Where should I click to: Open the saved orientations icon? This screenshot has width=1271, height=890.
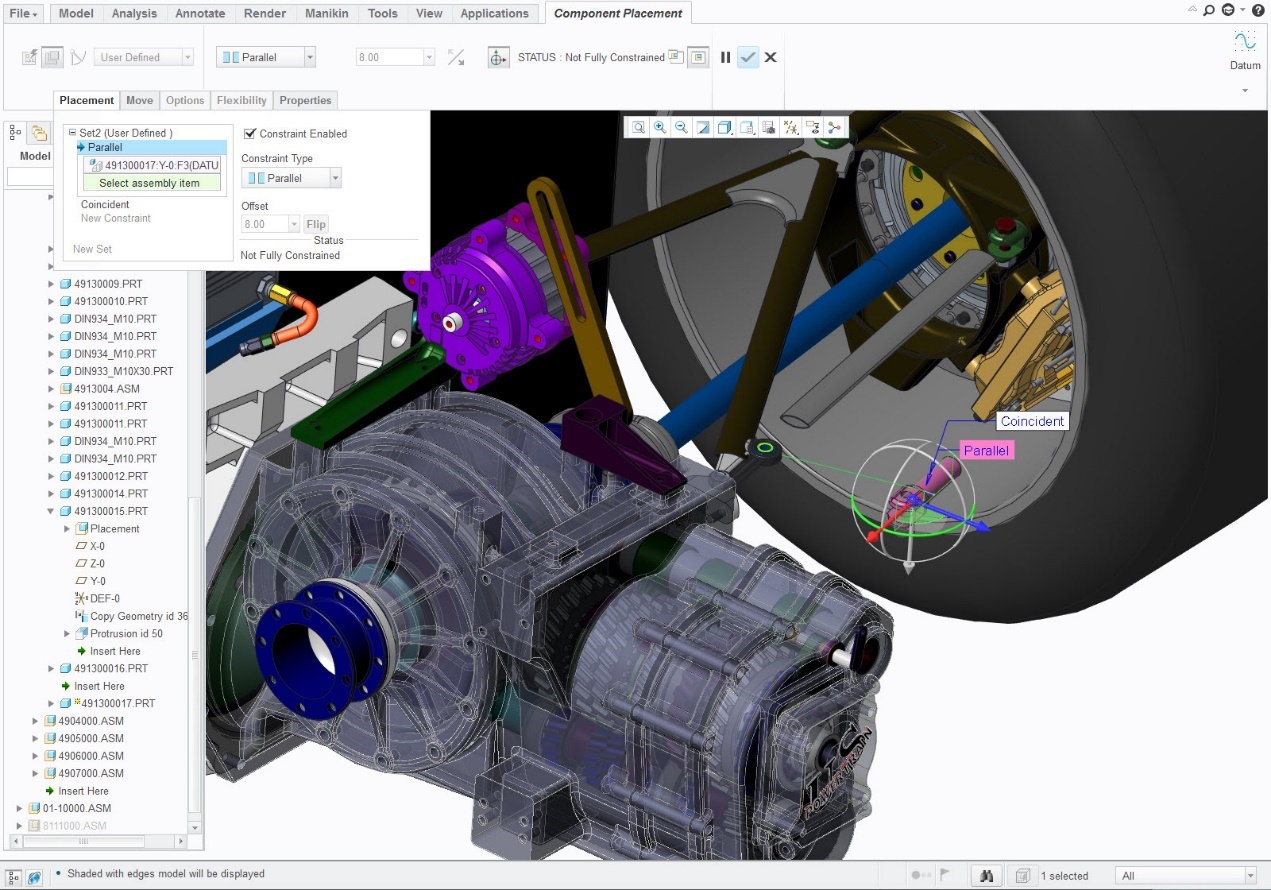746,127
